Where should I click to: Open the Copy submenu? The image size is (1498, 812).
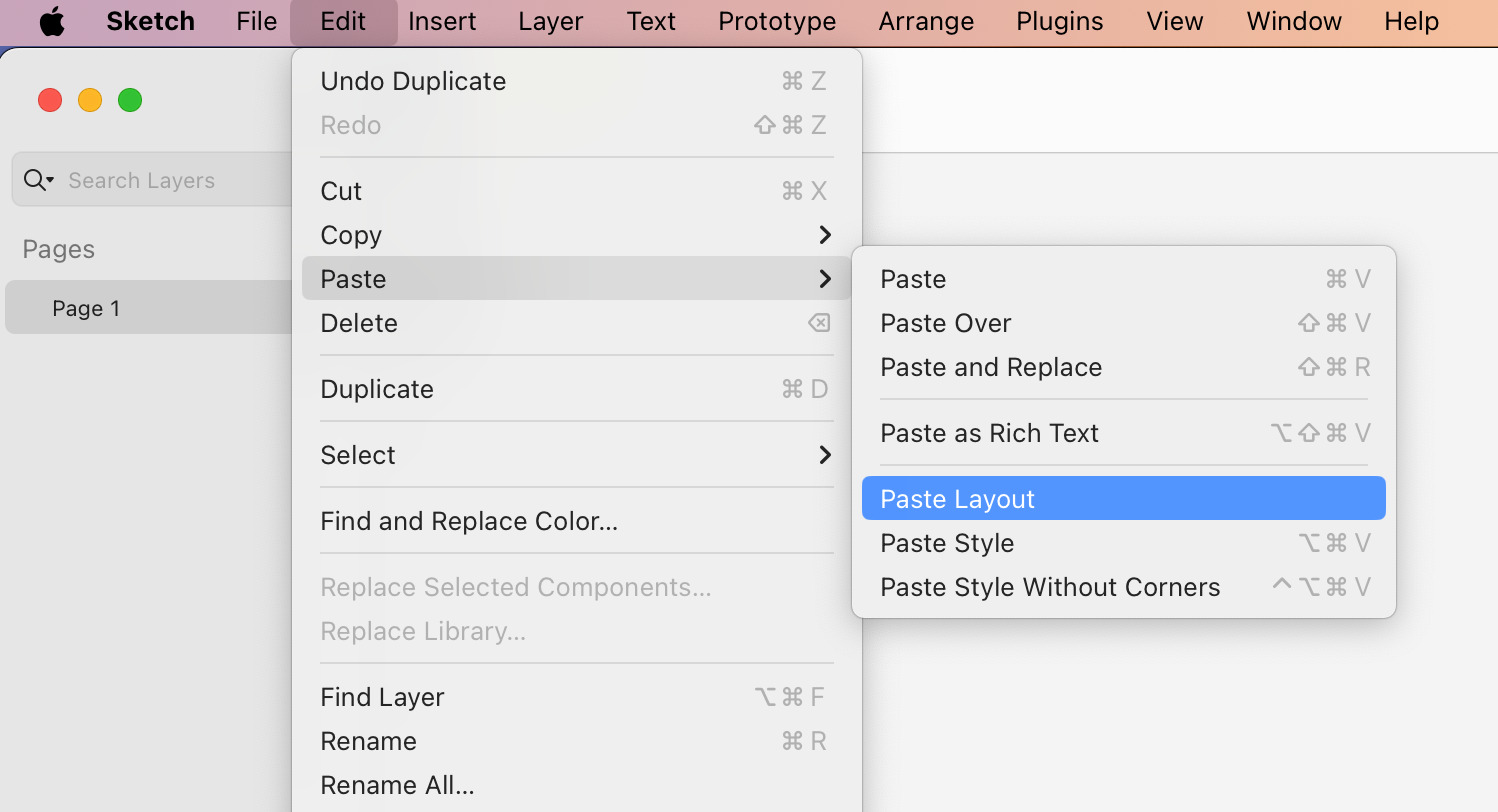tap(576, 235)
